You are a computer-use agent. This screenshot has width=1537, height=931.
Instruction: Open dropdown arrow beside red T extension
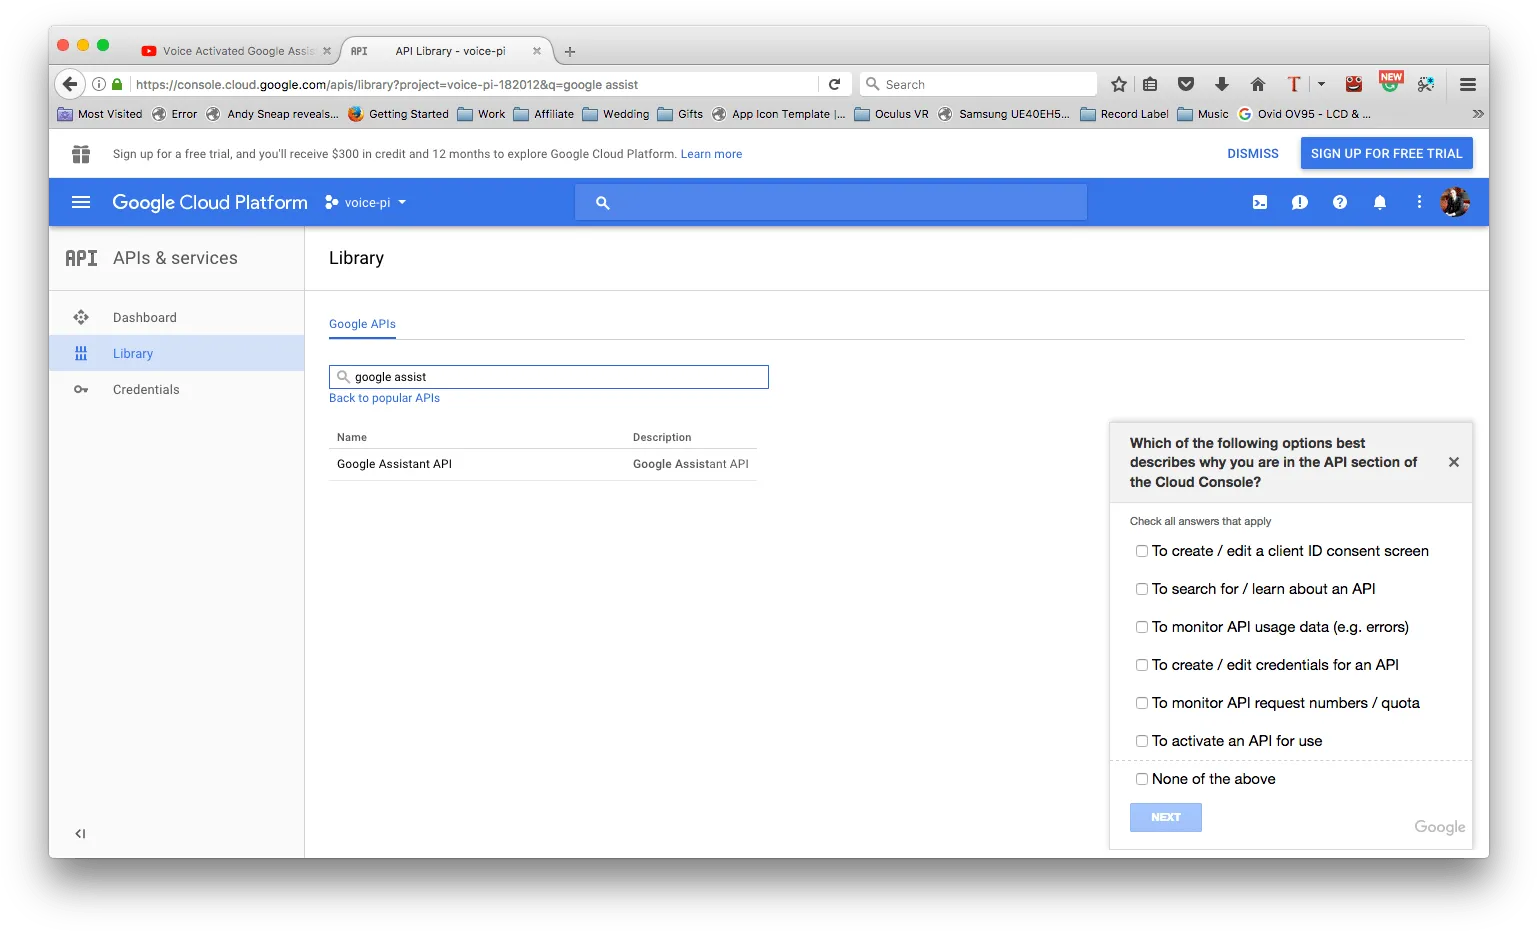[1321, 84]
